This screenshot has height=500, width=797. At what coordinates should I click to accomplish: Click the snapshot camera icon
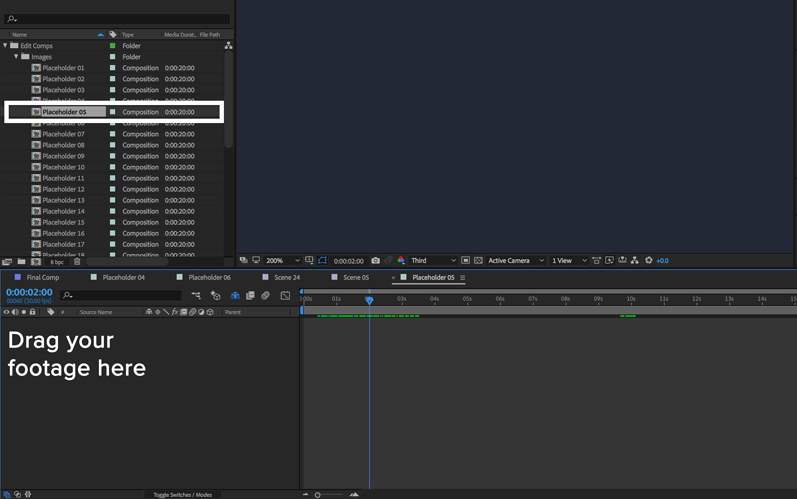tap(376, 261)
